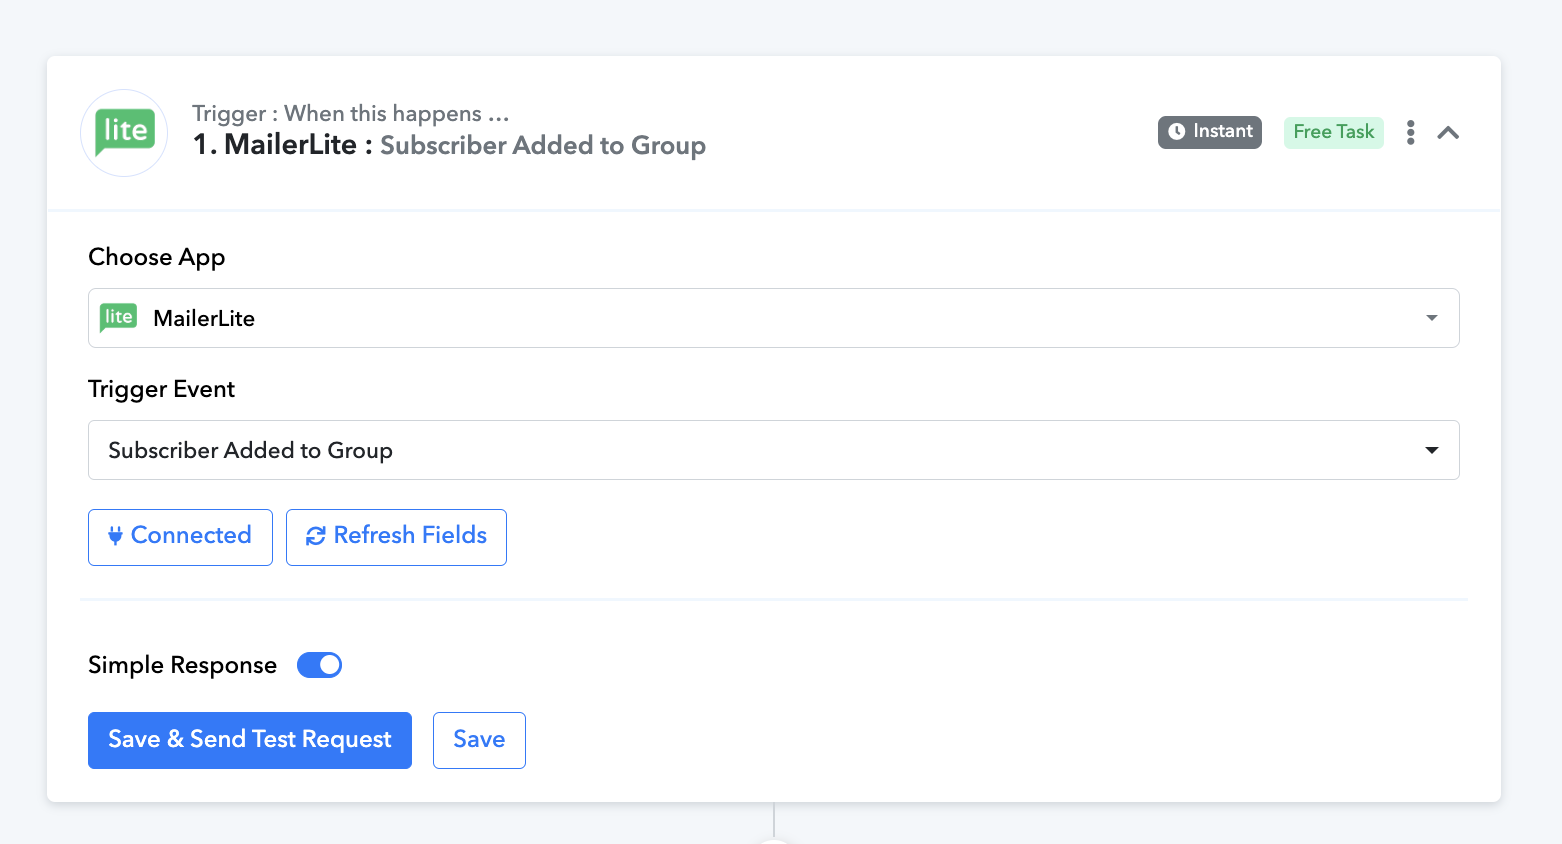Image resolution: width=1562 pixels, height=844 pixels.
Task: Open the Choose App dropdown
Action: (774, 318)
